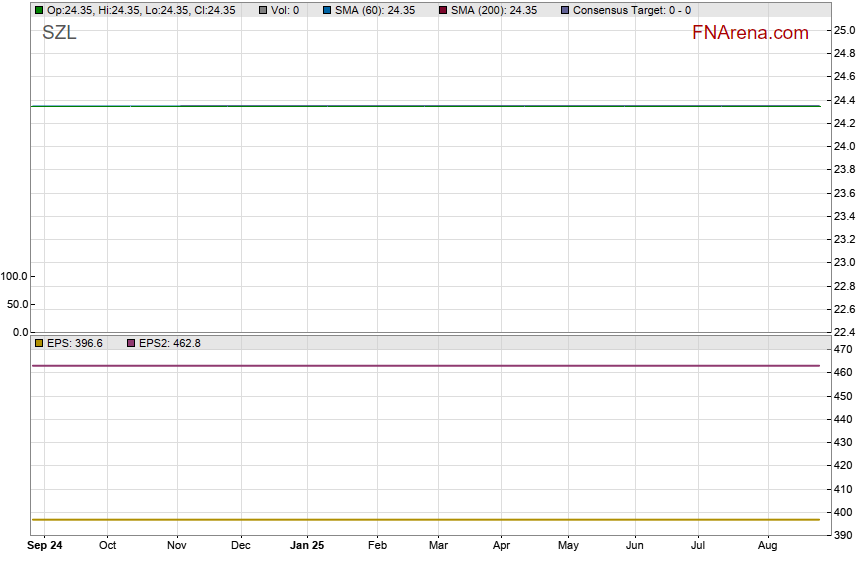The image size is (859, 566).
Task: Click the grey Vol legend swatch
Action: coord(263,10)
